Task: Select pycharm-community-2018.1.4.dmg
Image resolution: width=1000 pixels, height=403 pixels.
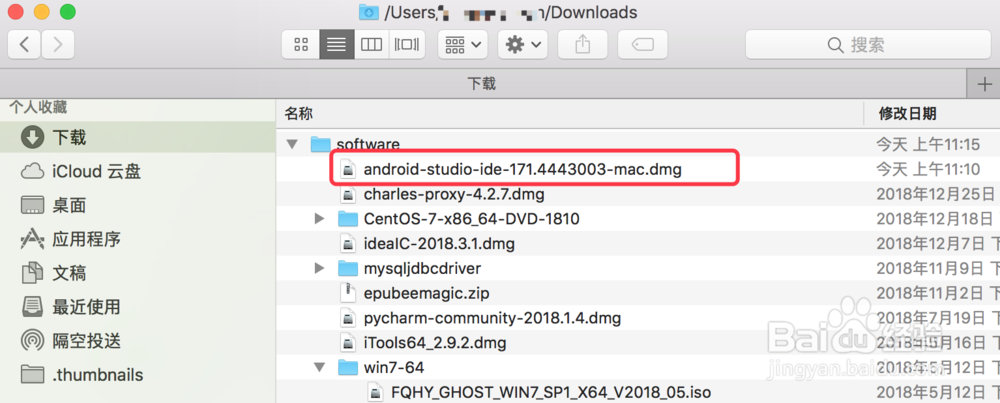Action: click(492, 318)
